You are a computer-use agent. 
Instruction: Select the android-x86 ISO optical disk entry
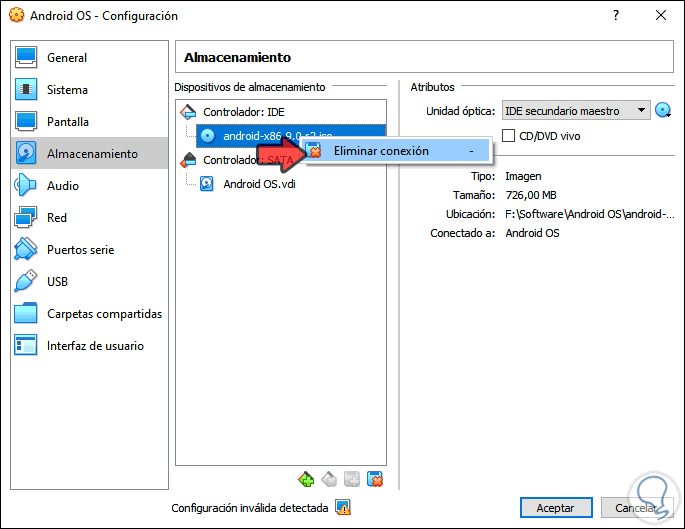click(x=291, y=136)
